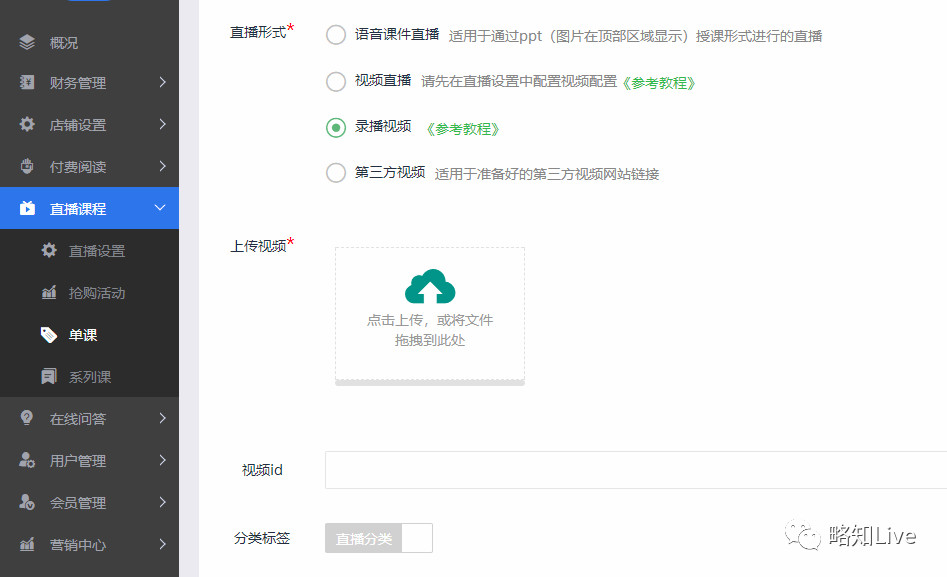Click the 店铺设置 gear icon
The height and width of the screenshot is (577, 947).
tap(27, 124)
